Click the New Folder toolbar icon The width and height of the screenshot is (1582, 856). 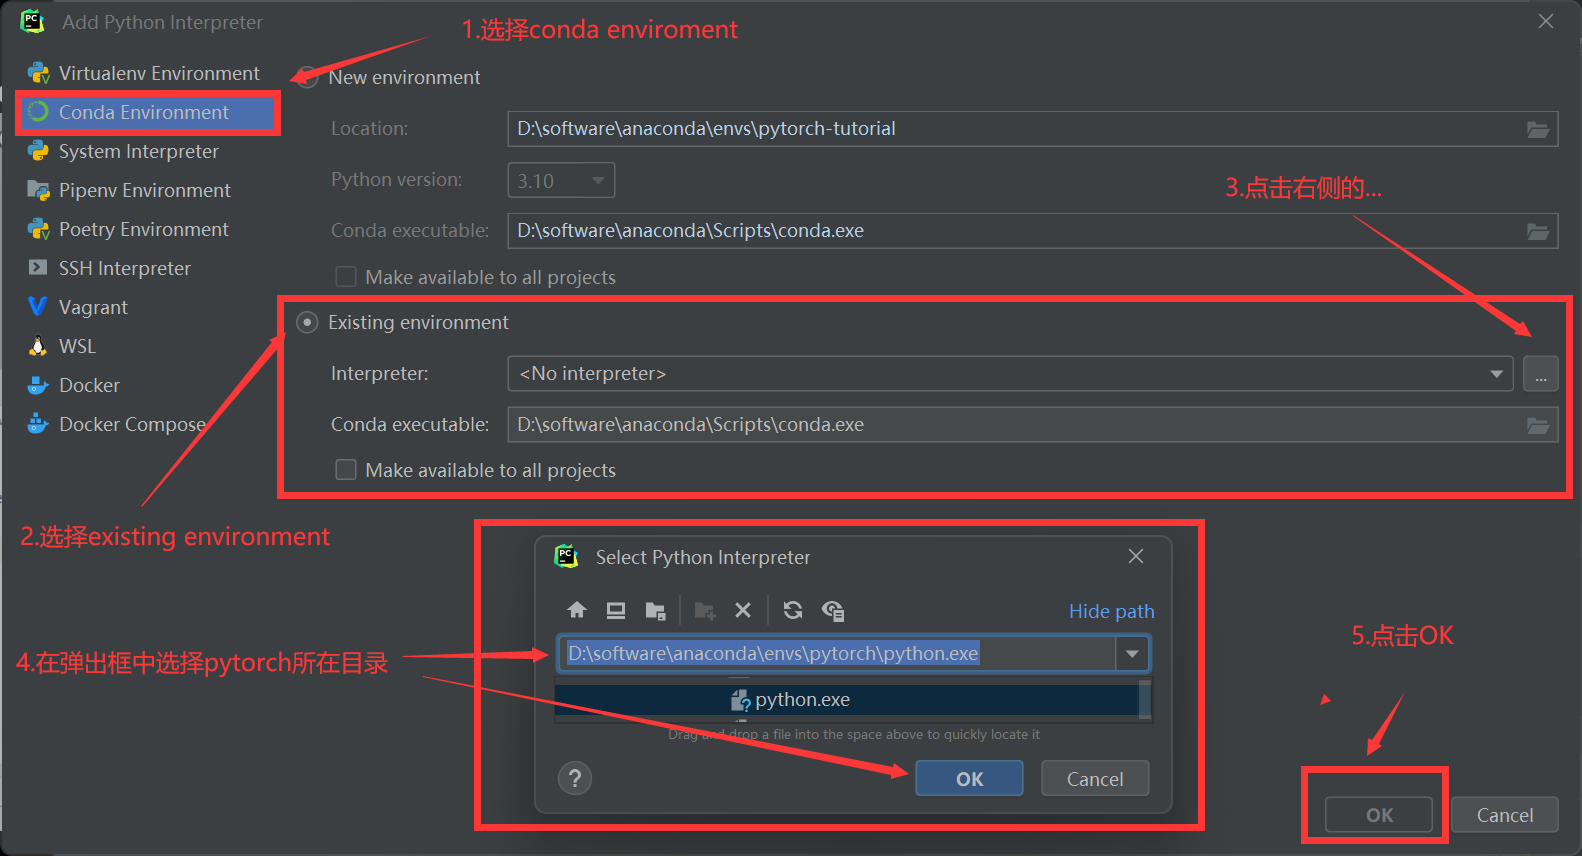tap(705, 610)
